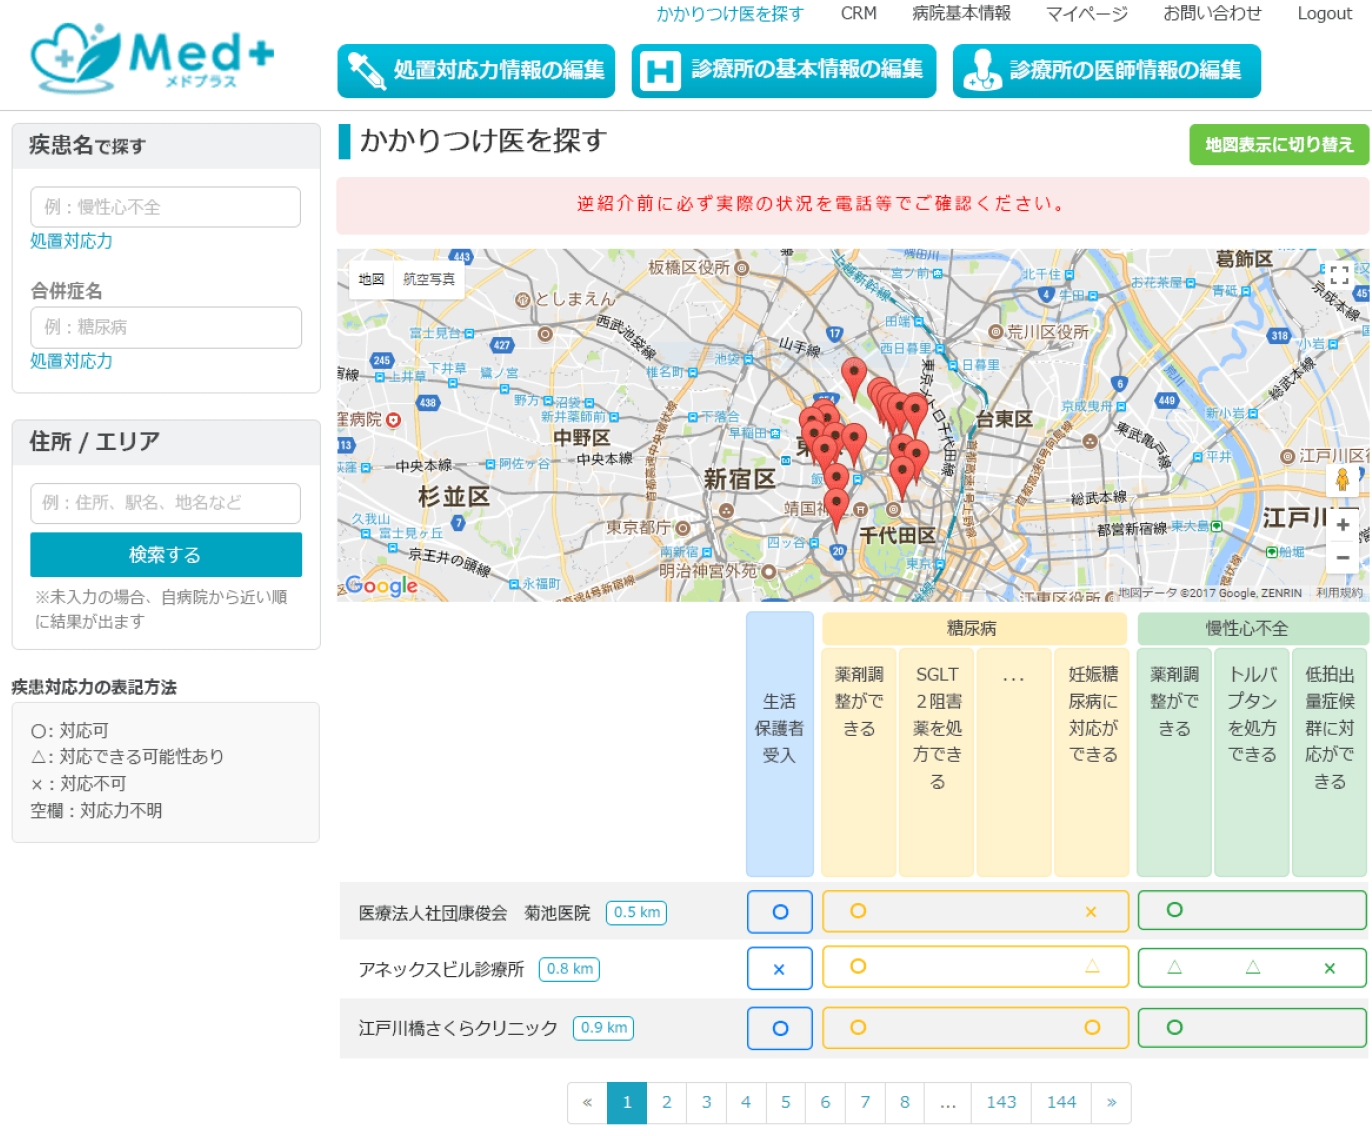
Task: Click 処置対応力 link under 合併症名 field
Action: [x=71, y=361]
